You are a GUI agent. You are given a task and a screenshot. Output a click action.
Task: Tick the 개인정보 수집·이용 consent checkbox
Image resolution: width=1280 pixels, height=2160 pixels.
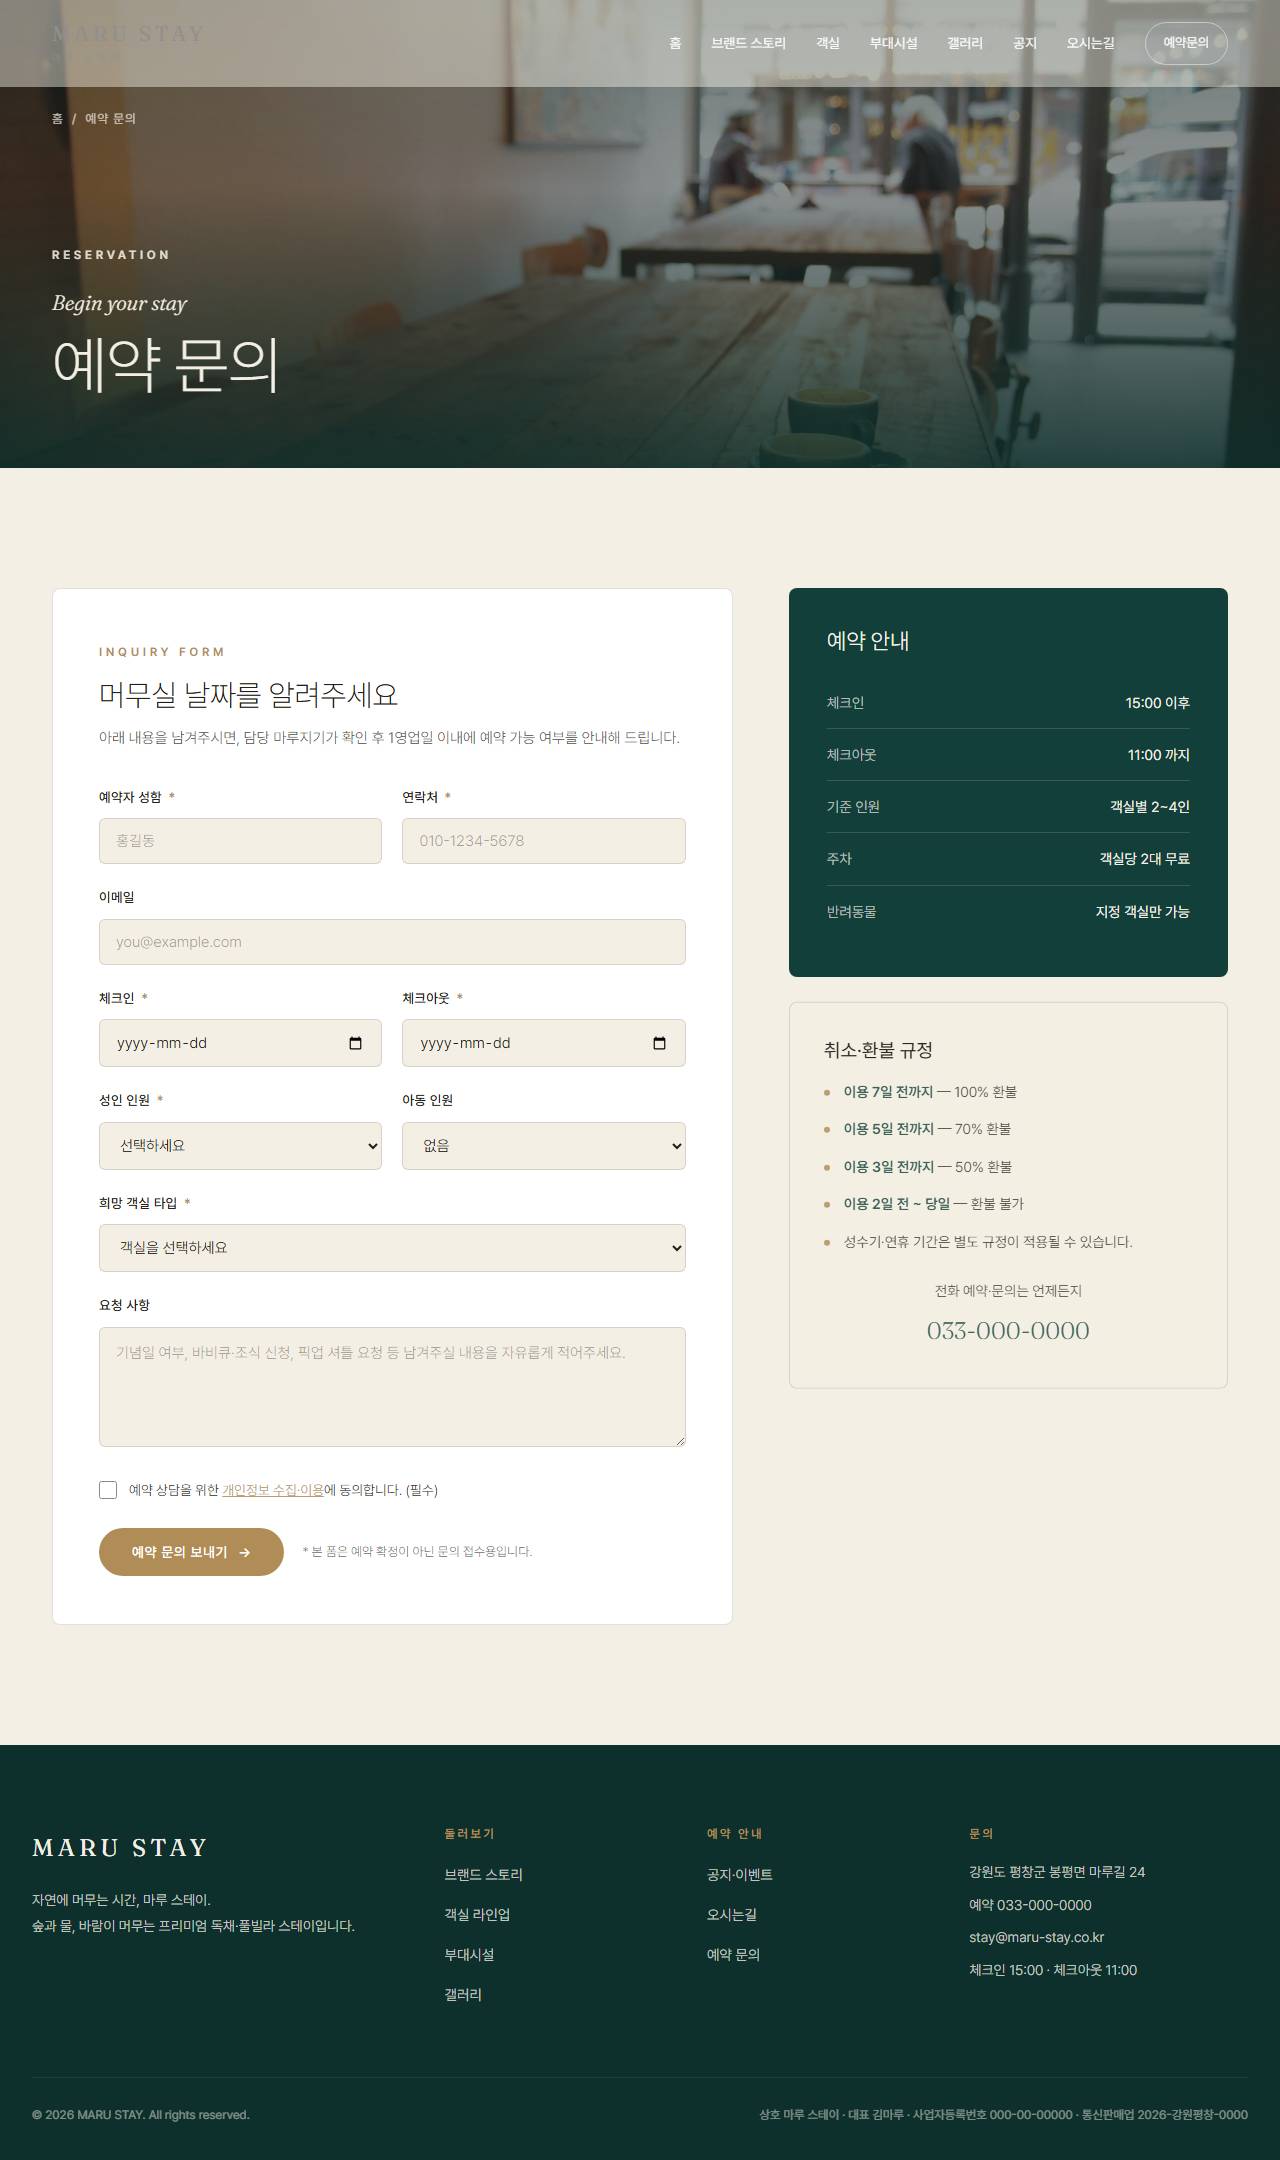click(x=108, y=1490)
